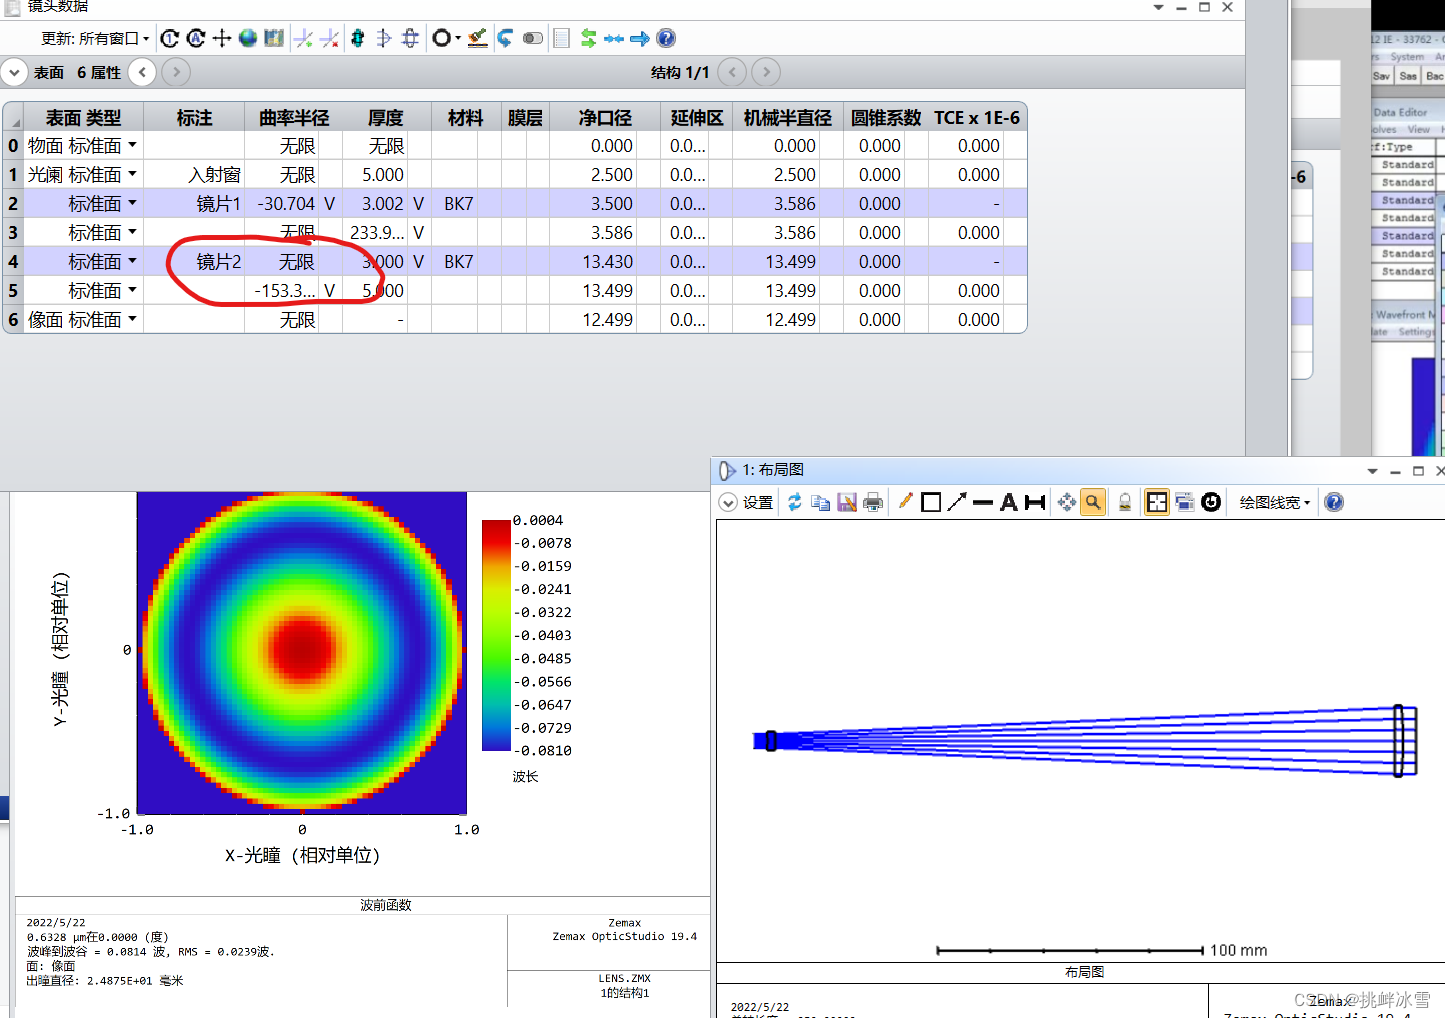This screenshot has height=1018, width=1445.
Task: Click the copy-to-clipboard icon in layout toolbar
Action: [820, 502]
